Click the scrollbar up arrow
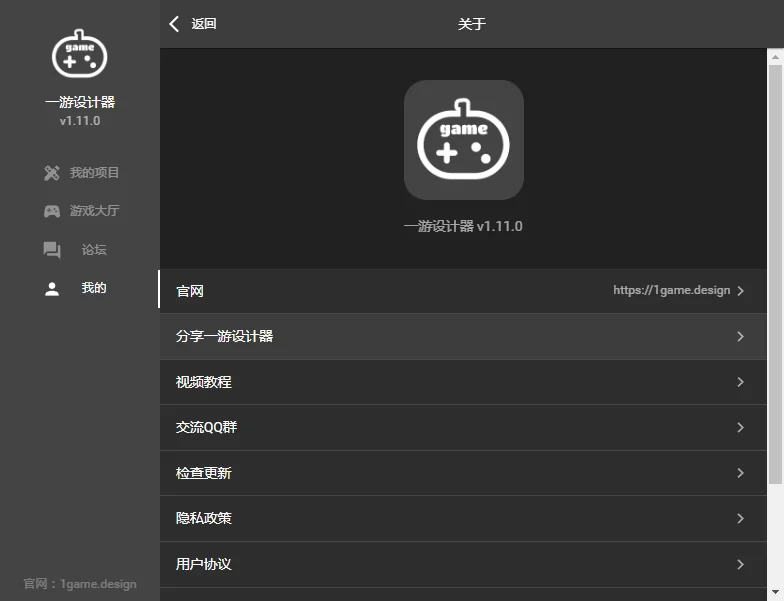 tap(775, 56)
